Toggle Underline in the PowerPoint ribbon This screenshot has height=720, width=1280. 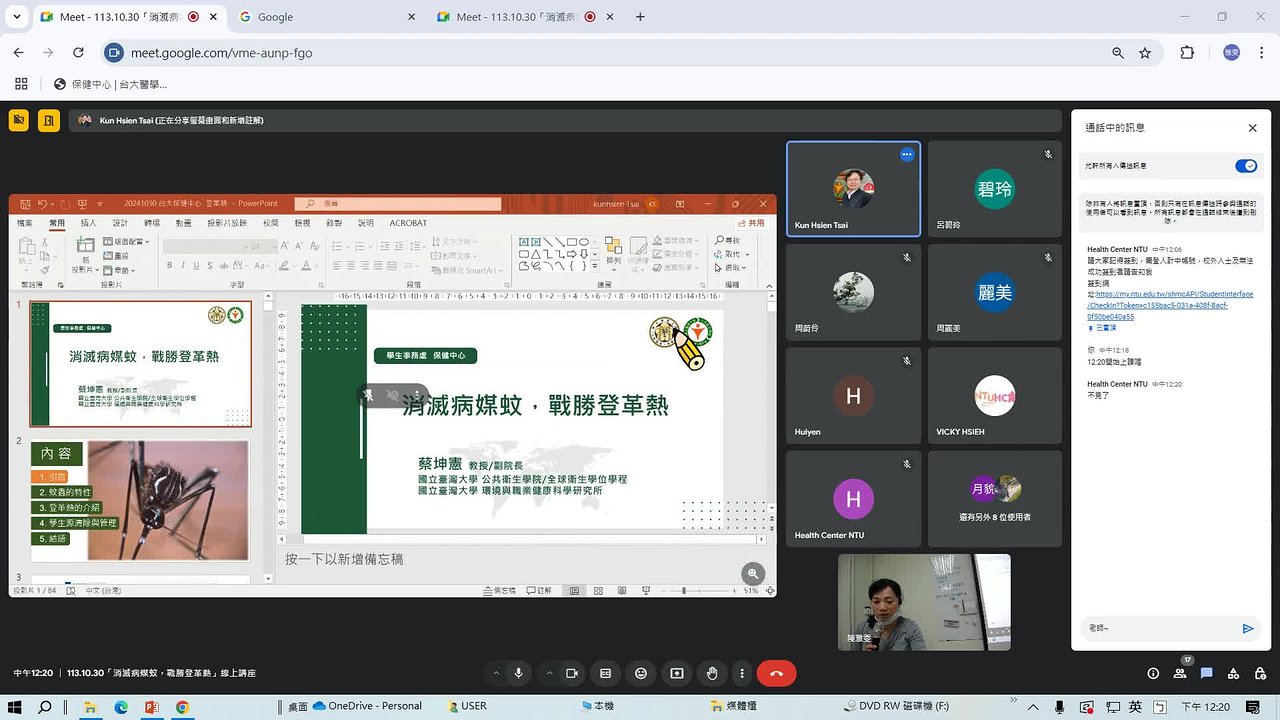[198, 265]
